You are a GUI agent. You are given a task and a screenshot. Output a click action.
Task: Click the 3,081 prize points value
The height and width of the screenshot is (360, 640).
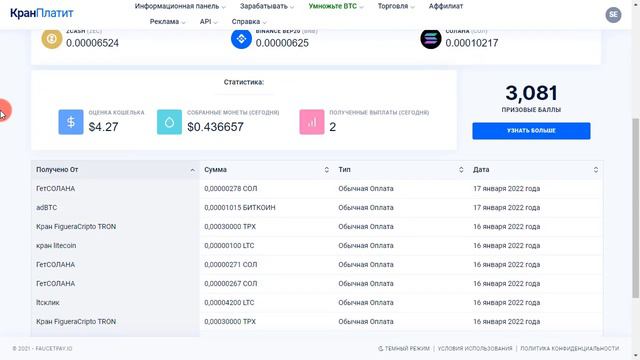(x=531, y=93)
